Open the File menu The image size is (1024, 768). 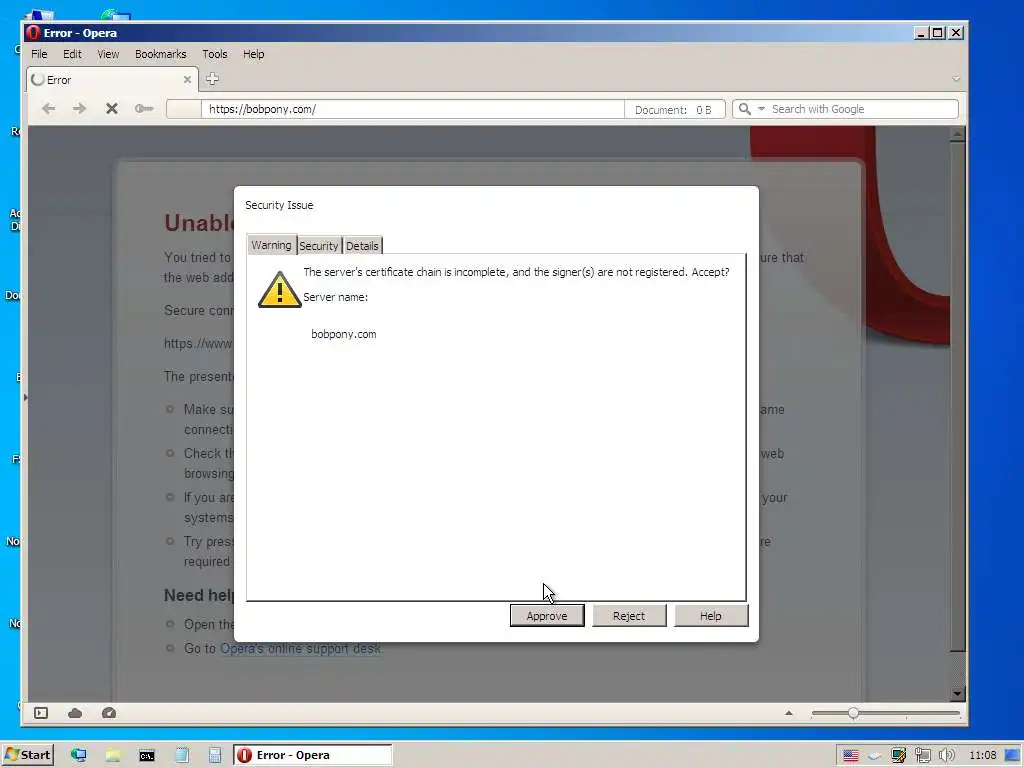coord(39,54)
